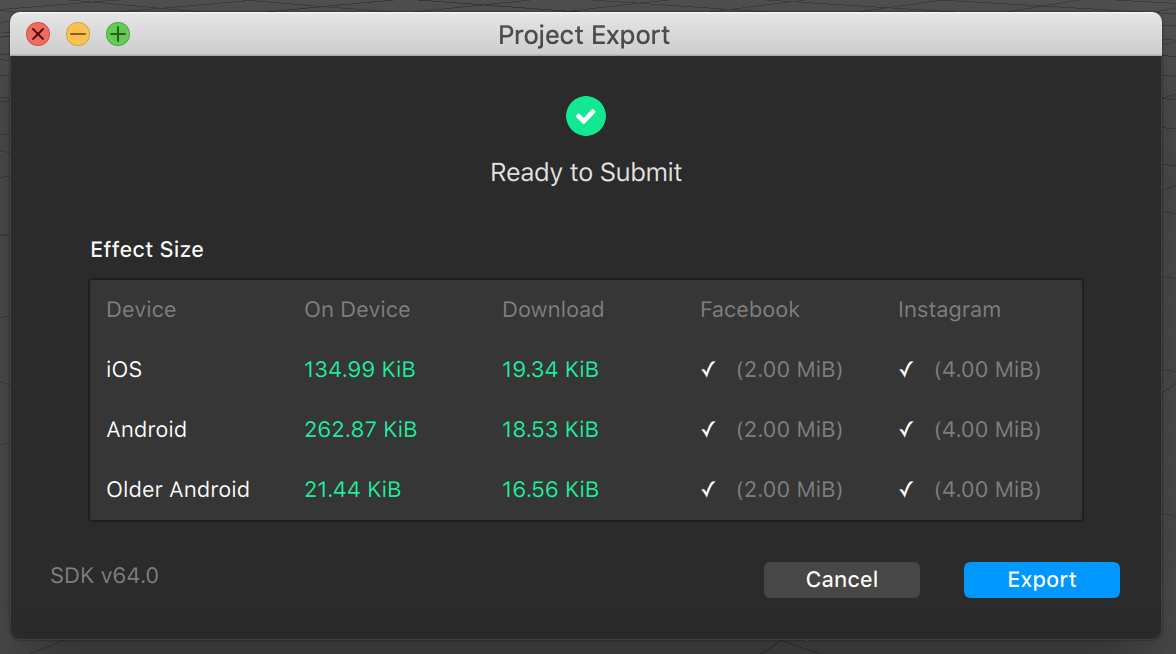The width and height of the screenshot is (1176, 654).
Task: Click the green Ready to Submit checkmark icon
Action: click(x=586, y=116)
